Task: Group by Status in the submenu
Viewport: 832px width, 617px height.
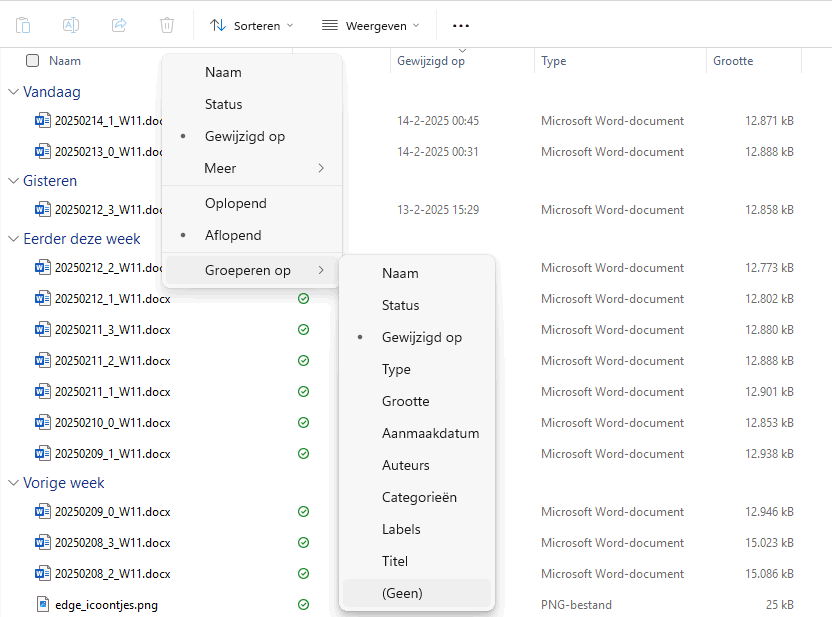Action: click(417, 305)
